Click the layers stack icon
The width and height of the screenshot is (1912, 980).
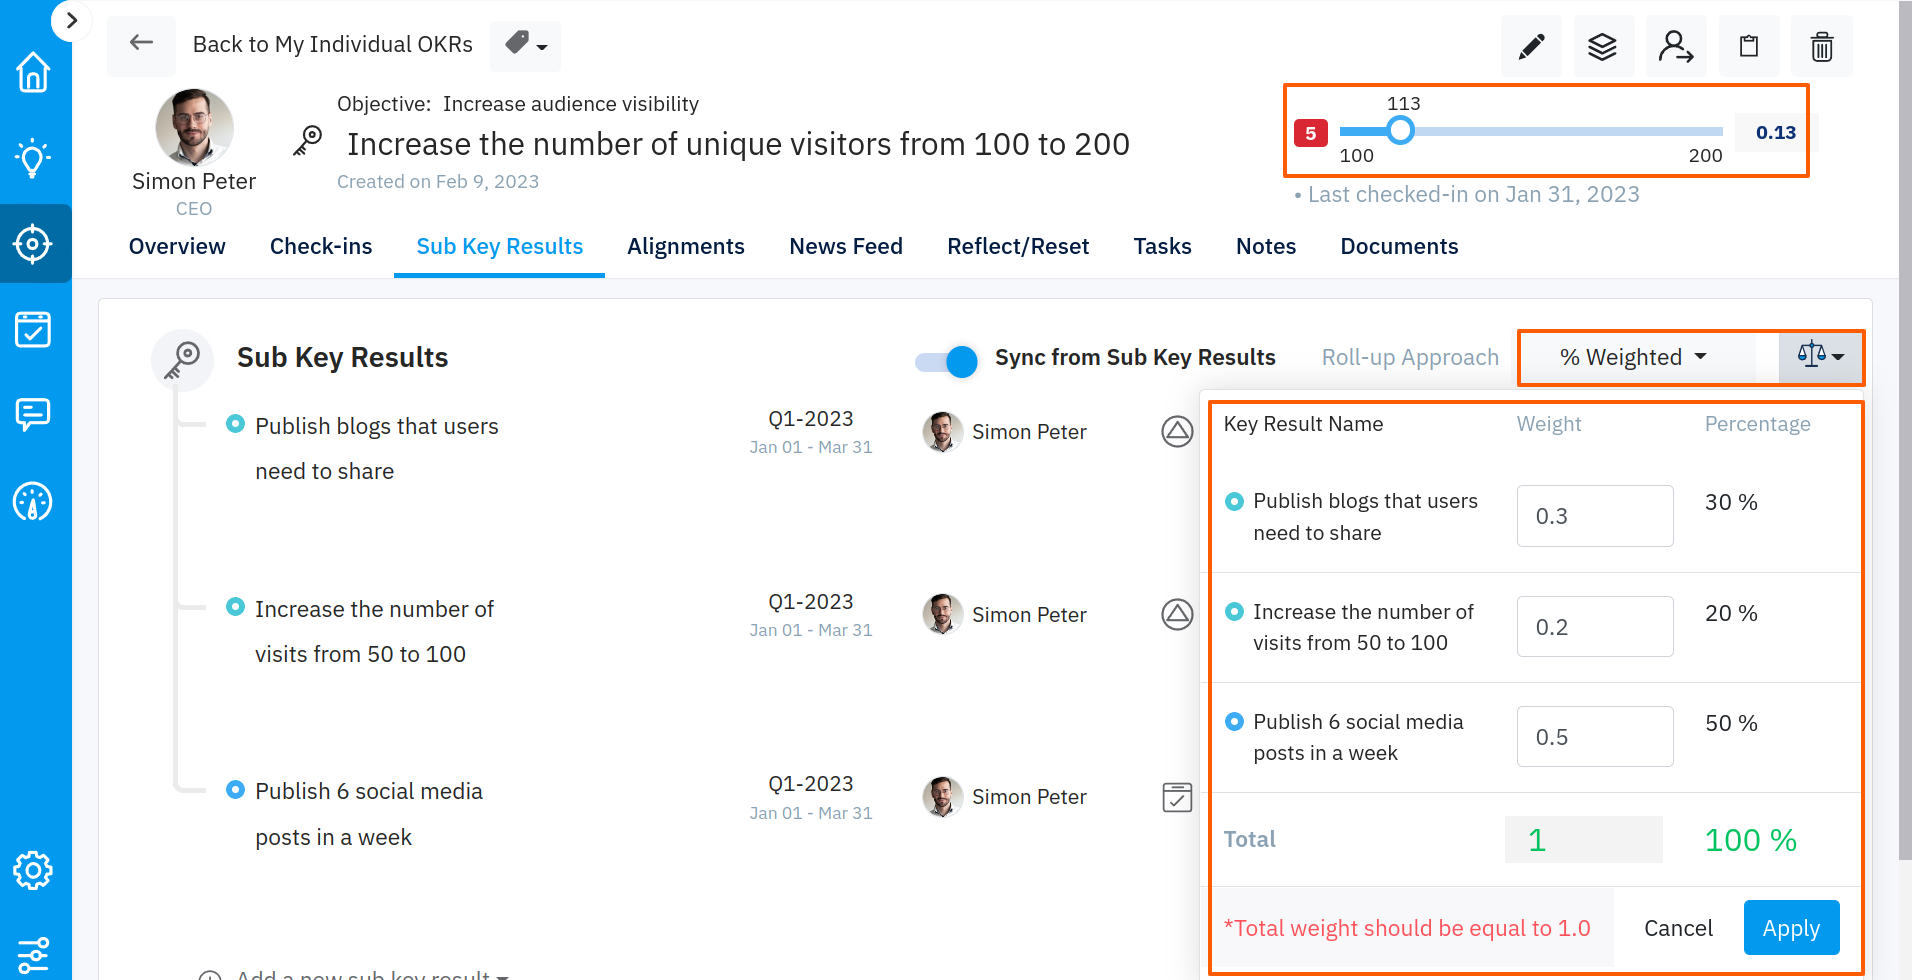coord(1602,47)
